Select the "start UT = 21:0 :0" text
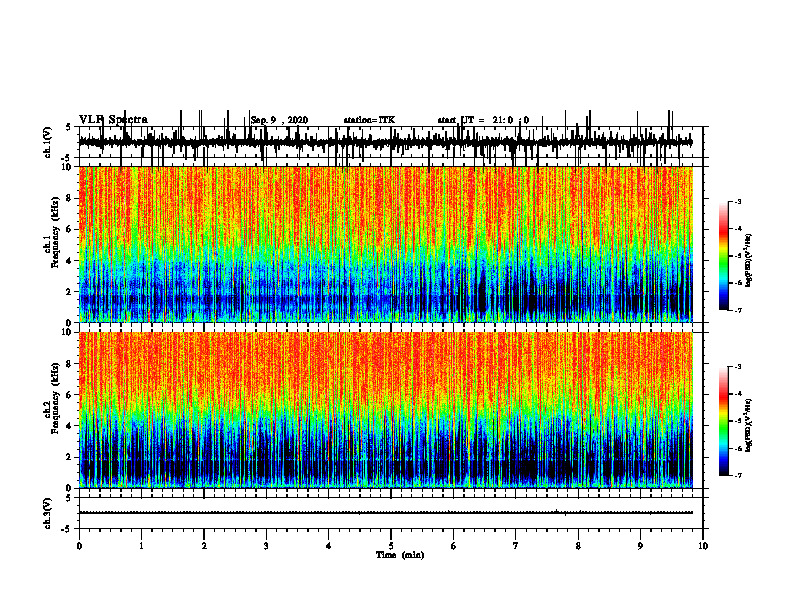Viewport: 792px width, 612px height. point(483,120)
